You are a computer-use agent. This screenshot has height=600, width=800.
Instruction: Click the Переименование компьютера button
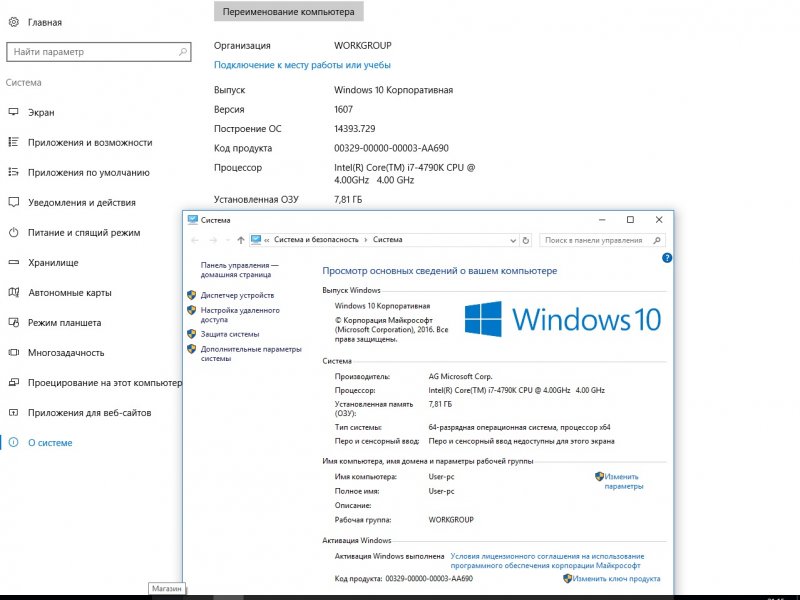tap(288, 12)
